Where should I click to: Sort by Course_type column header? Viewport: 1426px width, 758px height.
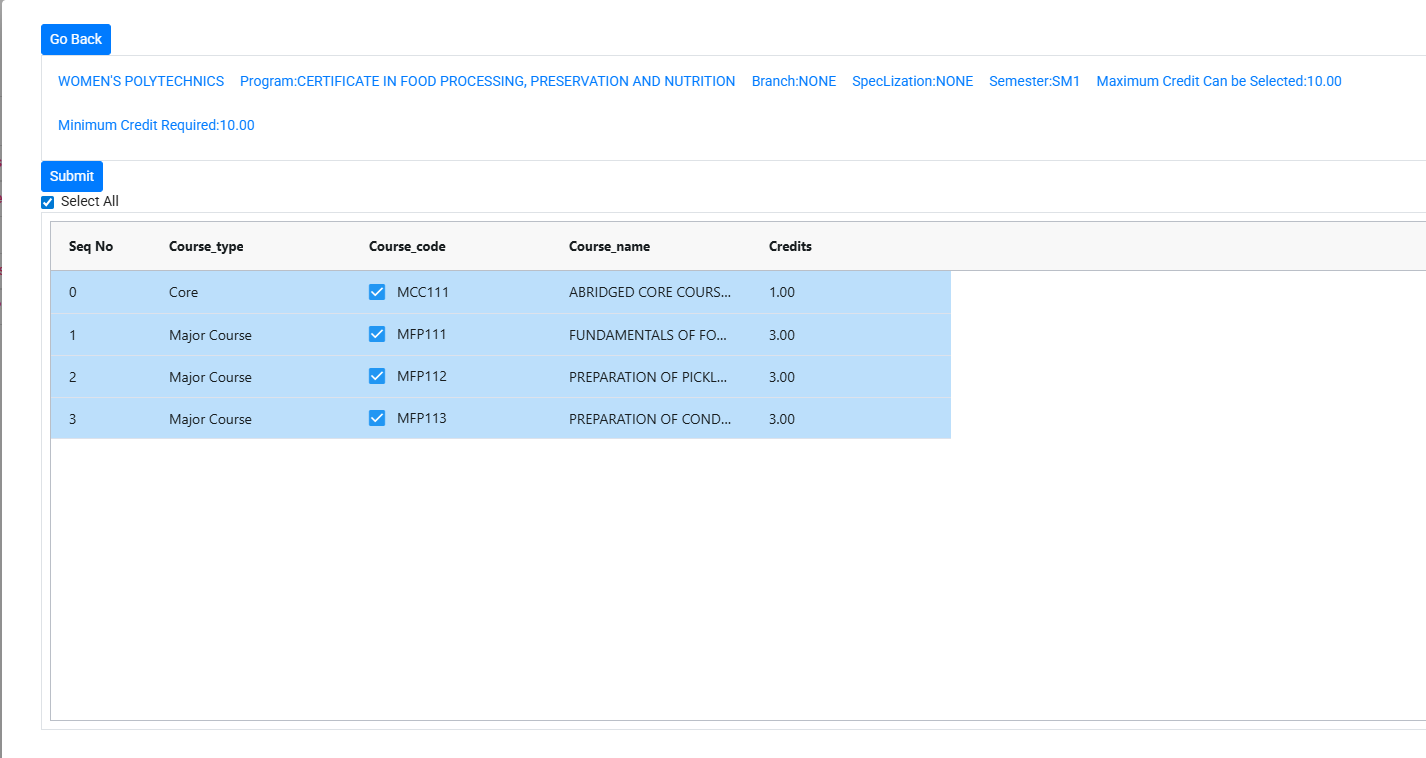click(206, 246)
